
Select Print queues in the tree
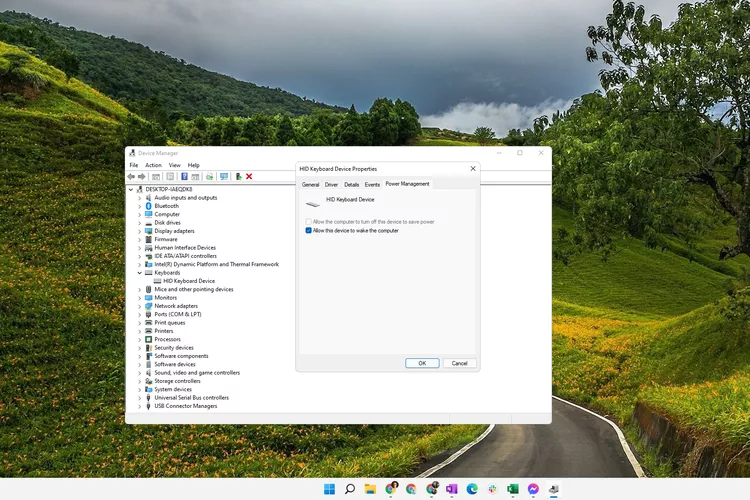click(x=170, y=322)
